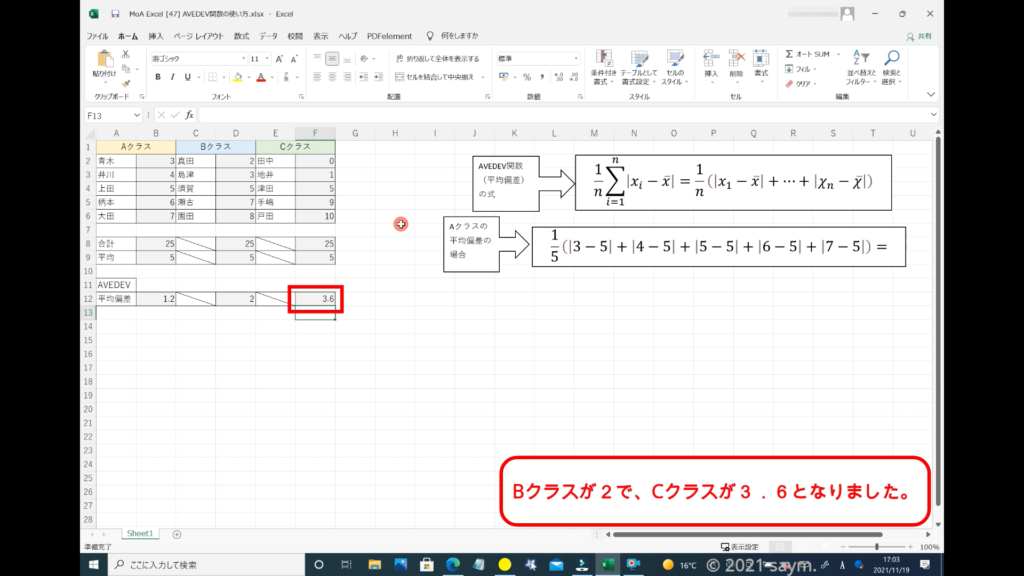Open the font size dropdown
This screenshot has height=576, width=1024.
(267, 59)
